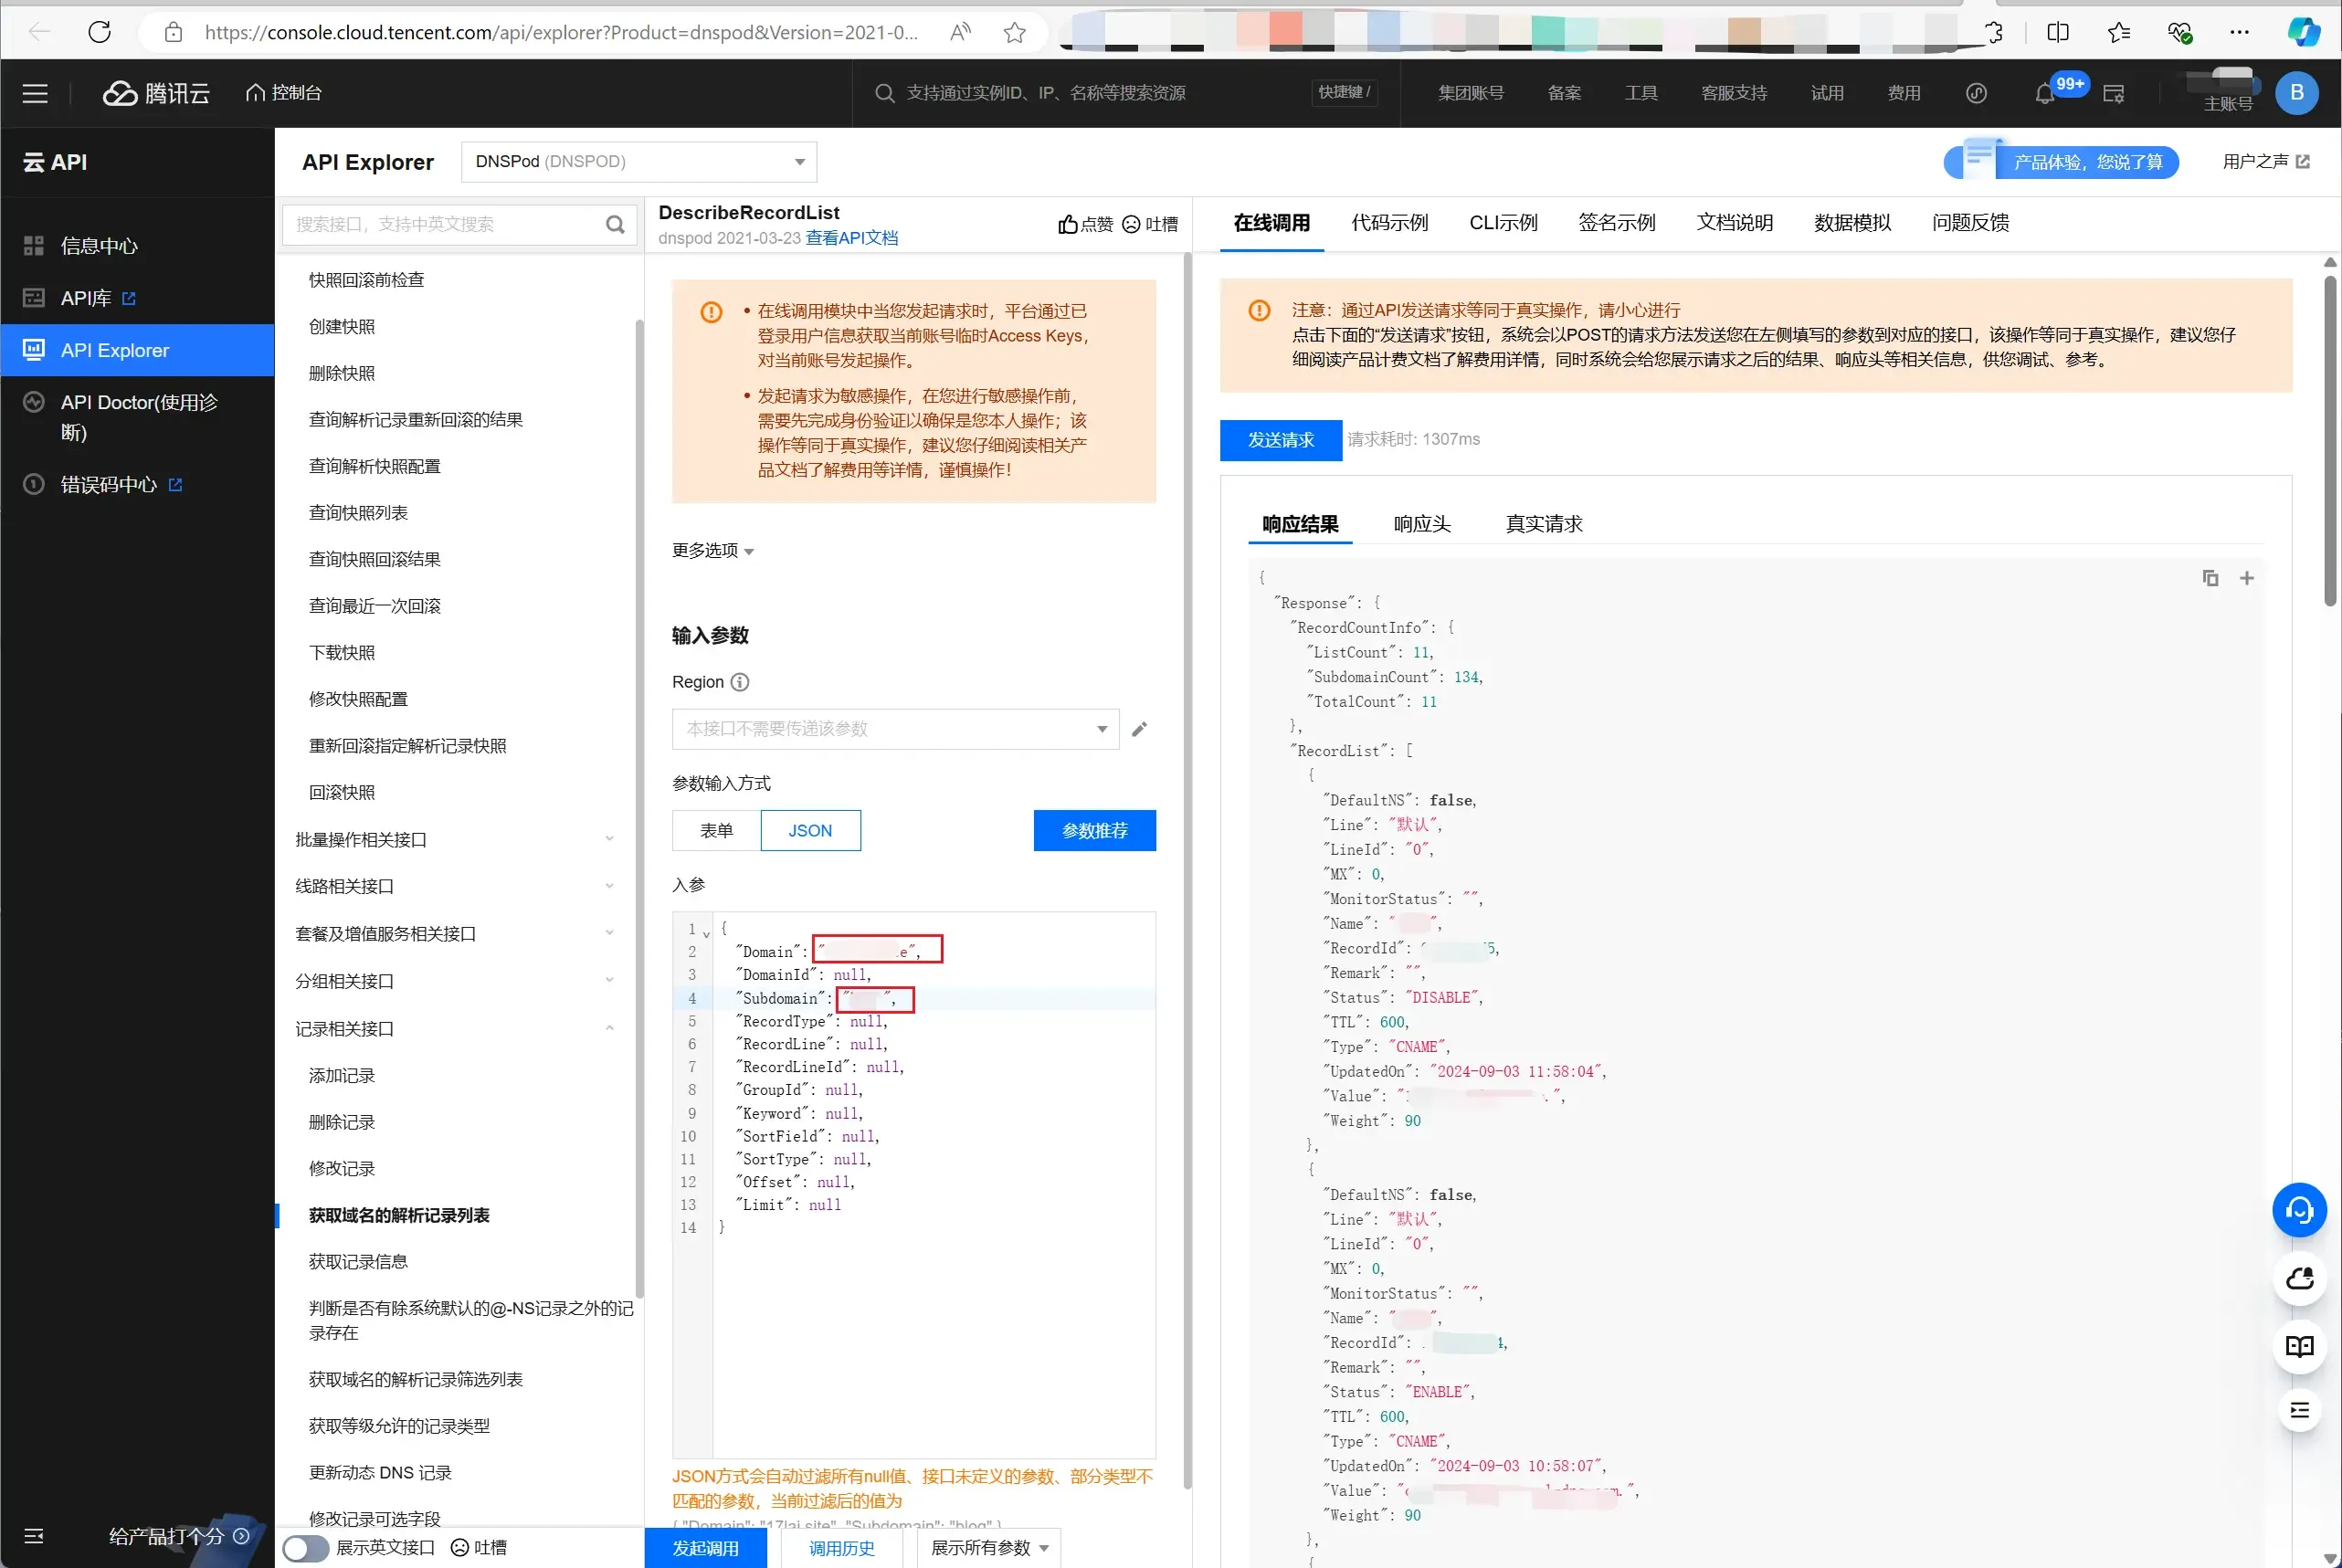This screenshot has height=1568, width=2342.
Task: Open browser split screen icon
Action: pos(2058,32)
